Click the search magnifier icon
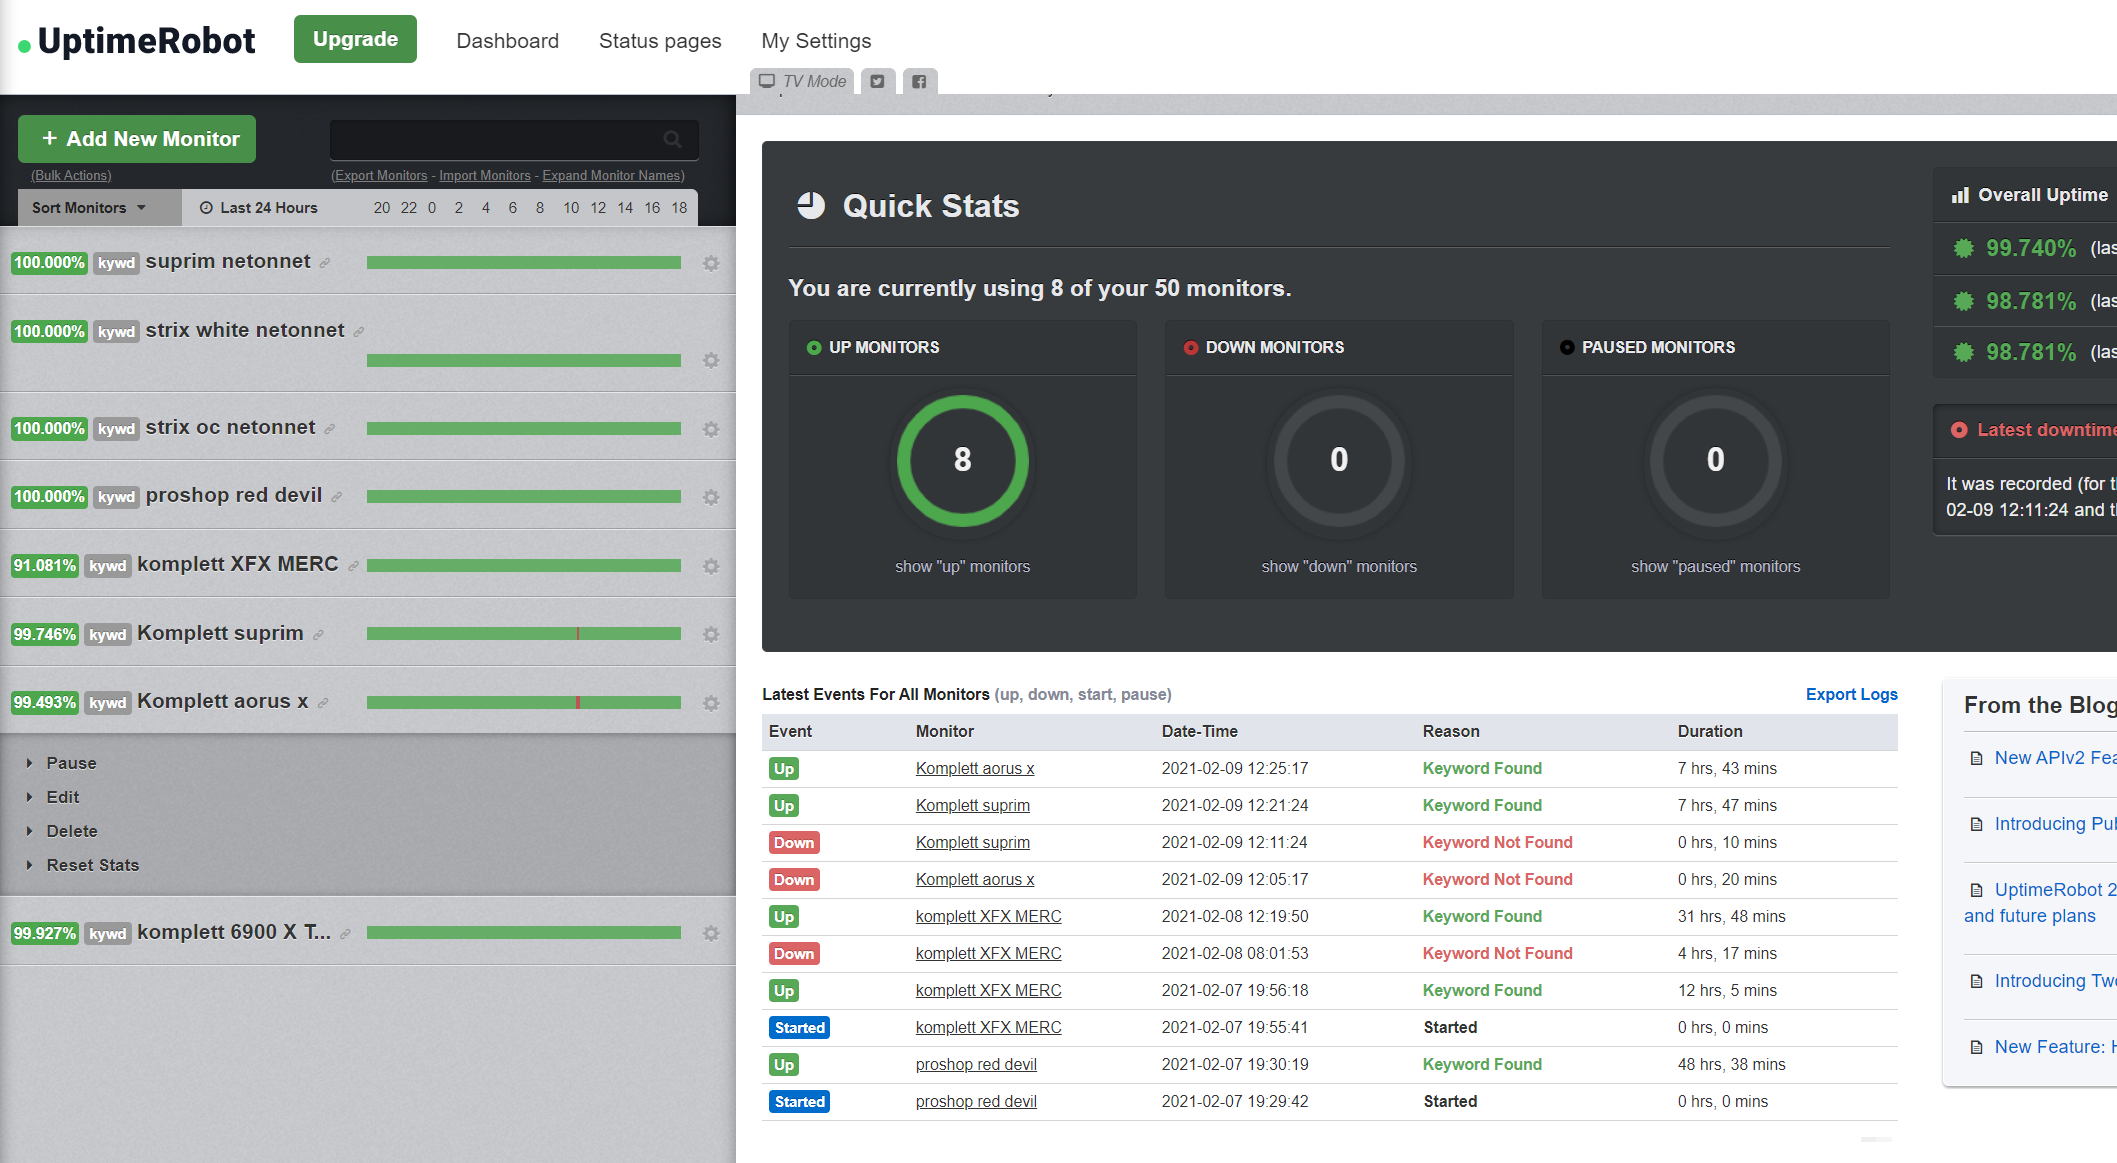 (x=673, y=139)
